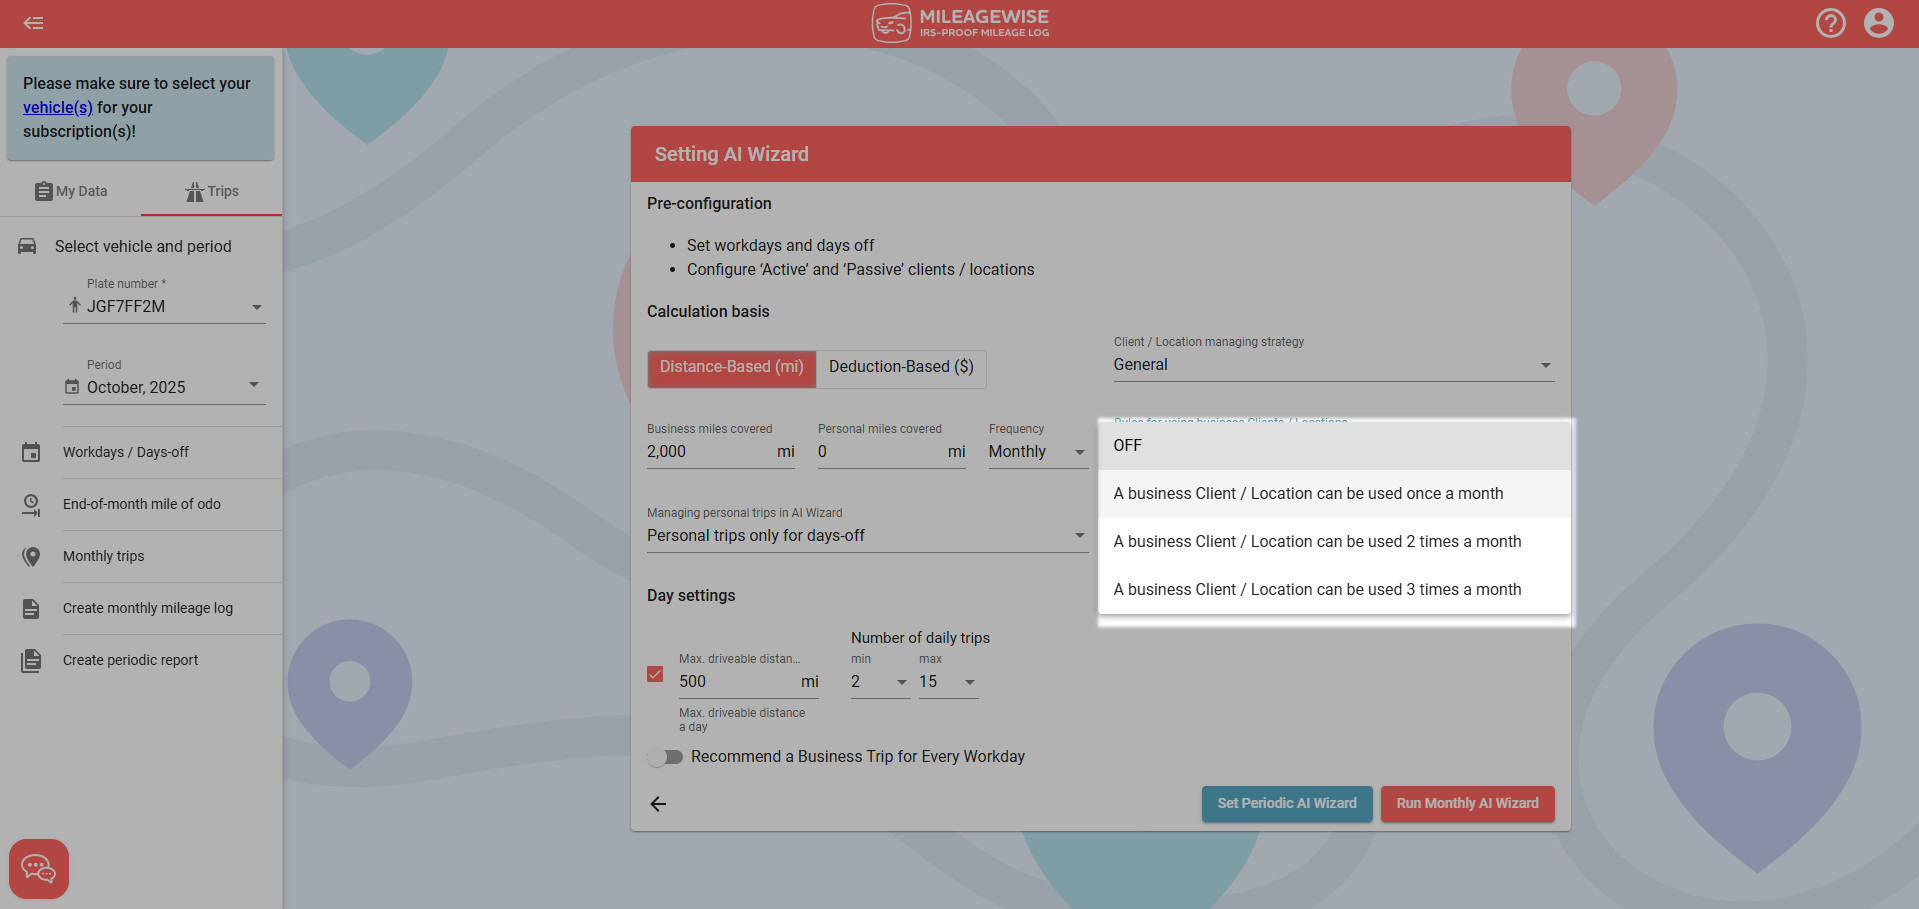Screen dimensions: 1919x909
Task: Open the live chat support bubble
Action: point(39,868)
